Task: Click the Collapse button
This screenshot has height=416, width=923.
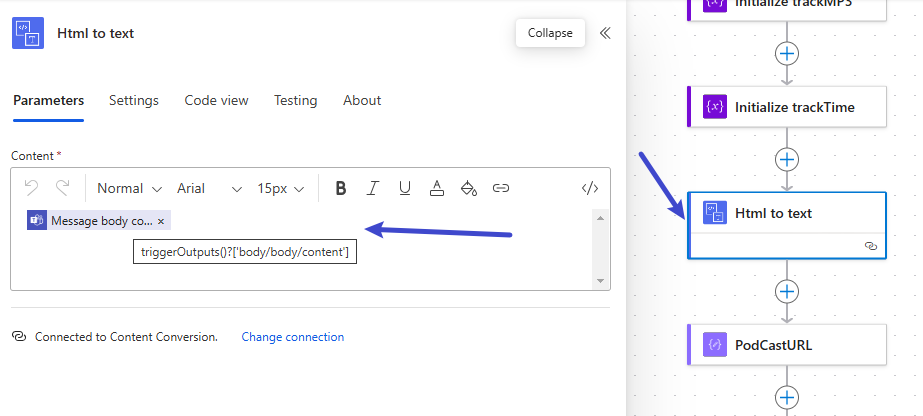Action: (550, 33)
